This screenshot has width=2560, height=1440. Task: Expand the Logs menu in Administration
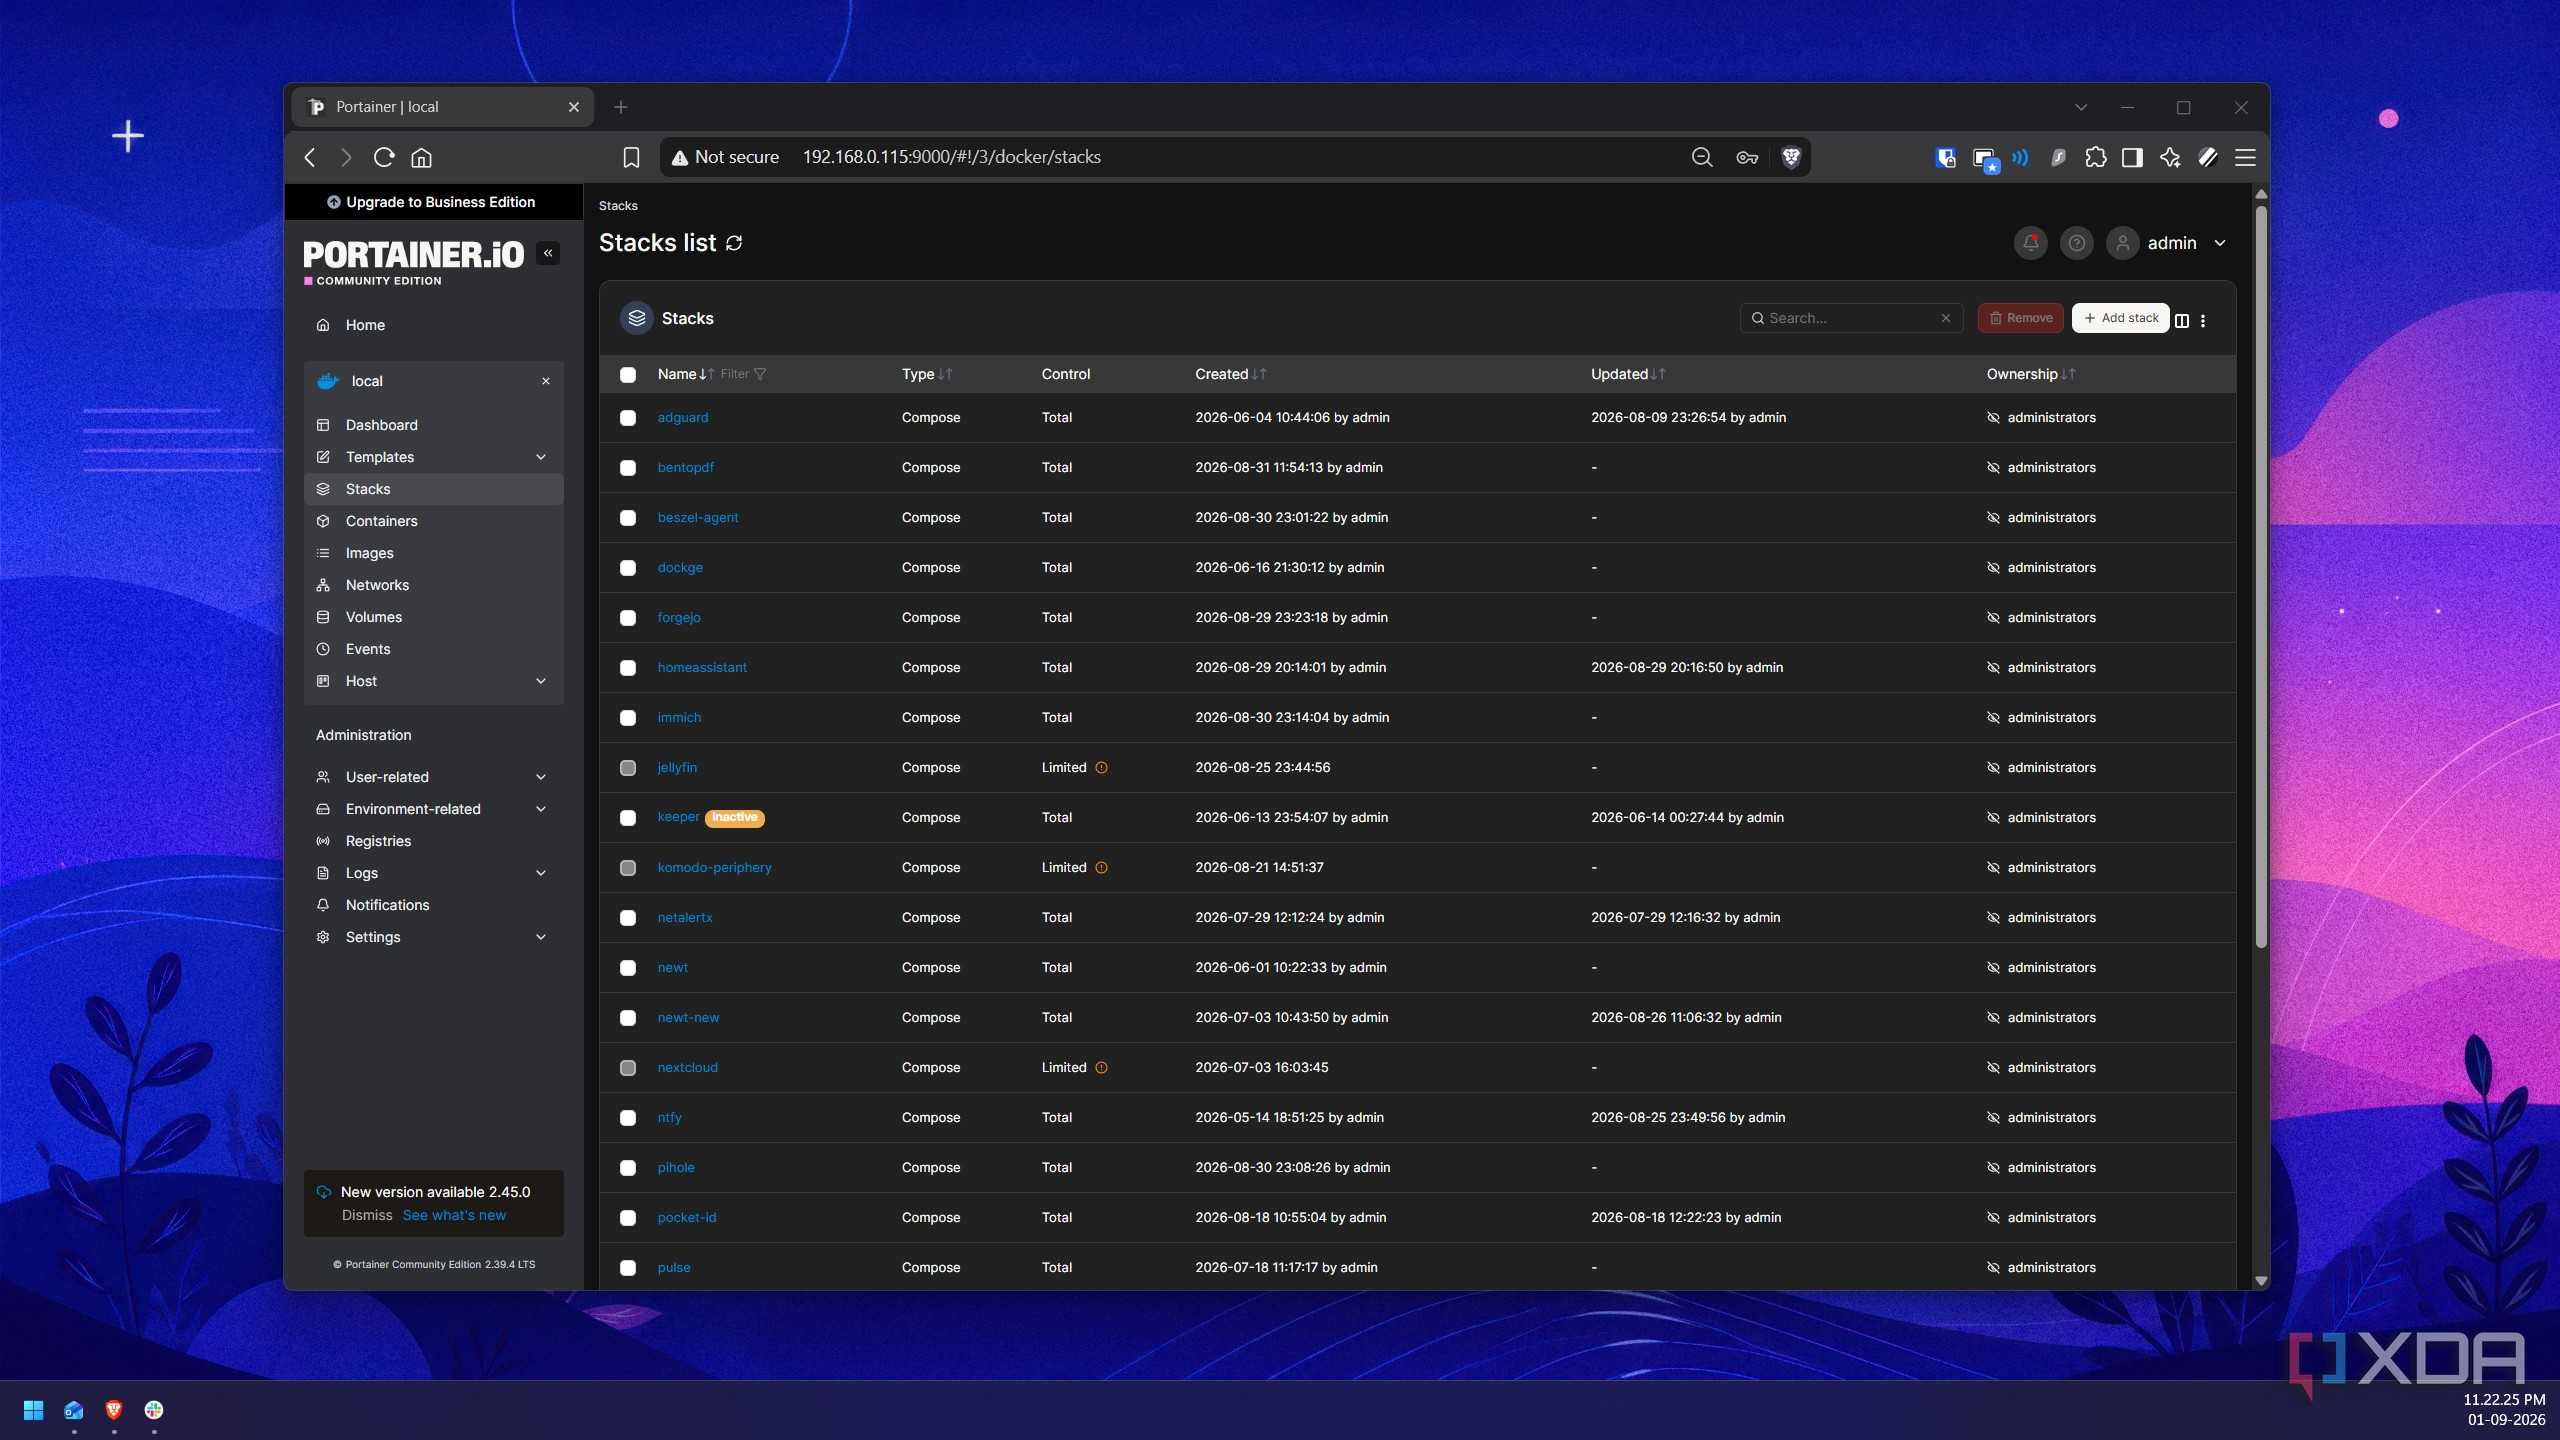pos(434,873)
